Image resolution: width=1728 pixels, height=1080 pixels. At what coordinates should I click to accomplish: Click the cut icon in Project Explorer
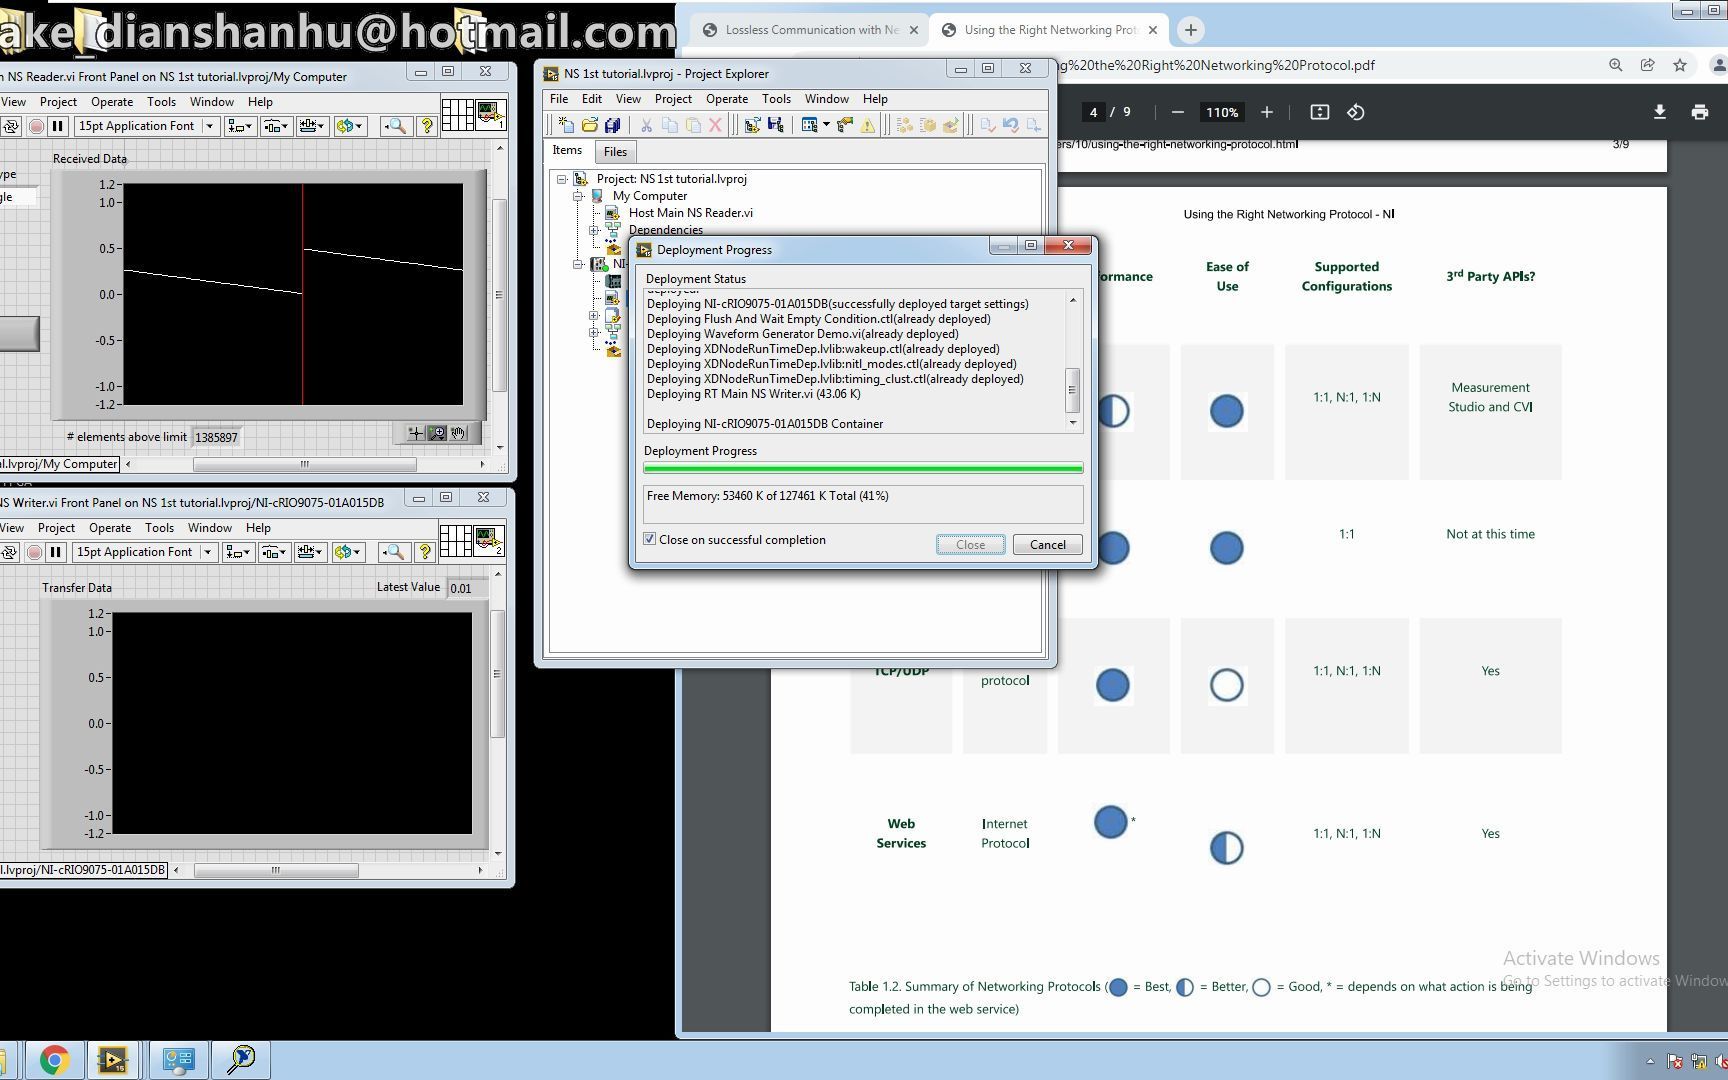[x=647, y=125]
